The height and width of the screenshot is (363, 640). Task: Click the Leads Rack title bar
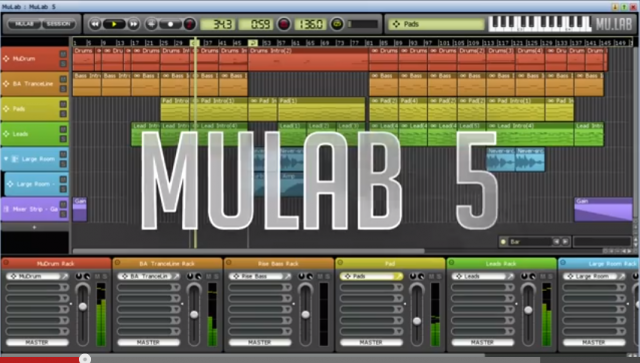pos(501,263)
